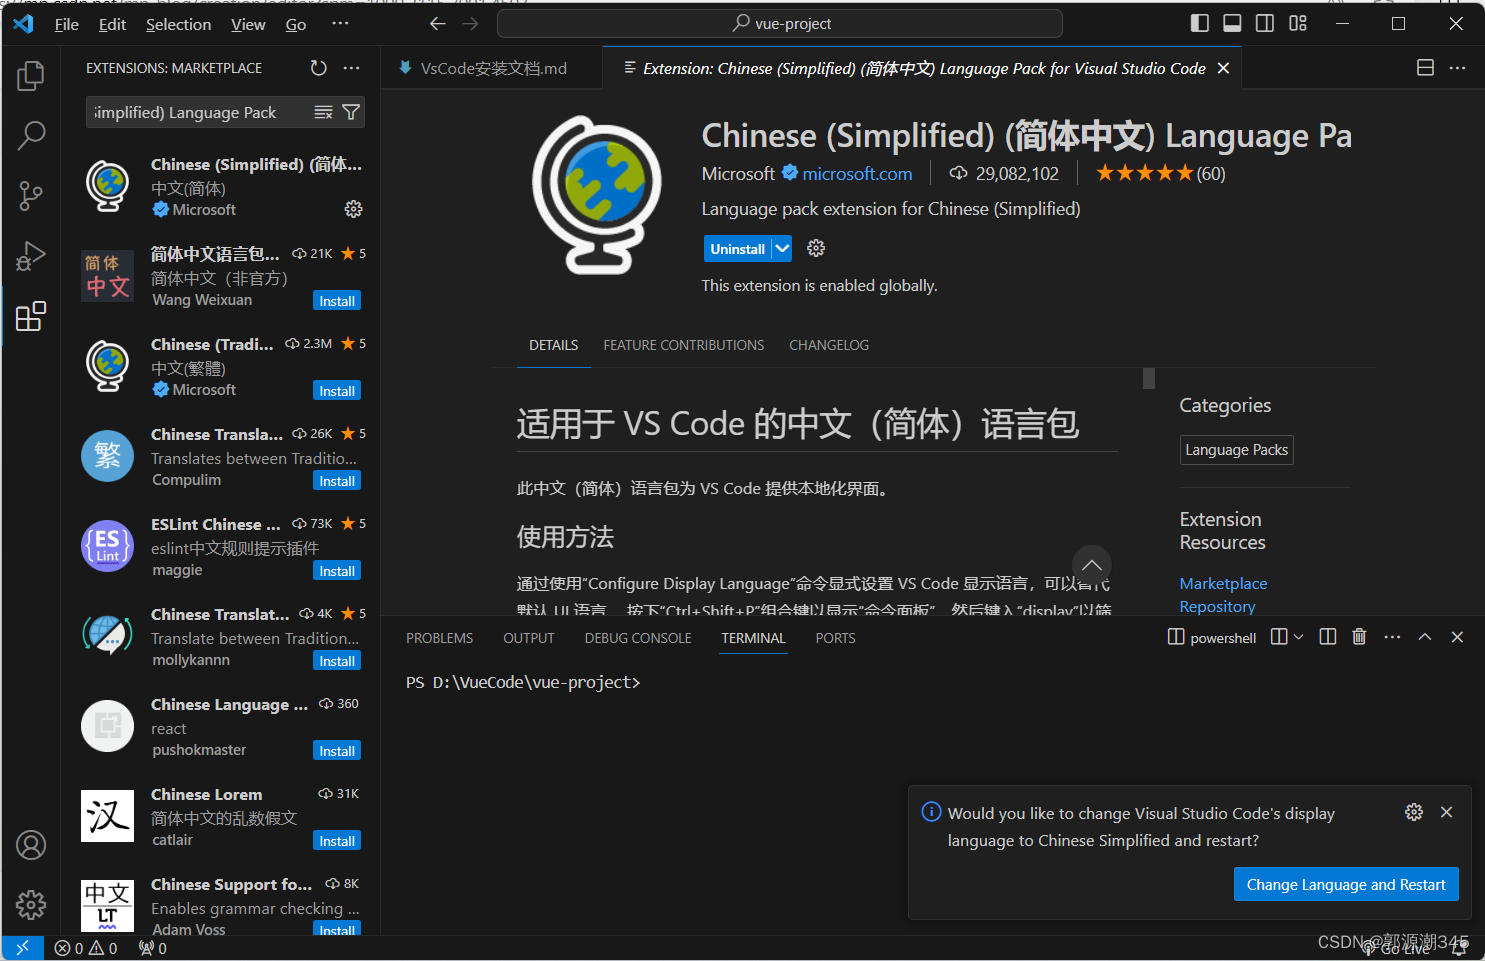Expand Uninstall button dropdown arrow
Screen dimensions: 1485x961
click(x=782, y=249)
